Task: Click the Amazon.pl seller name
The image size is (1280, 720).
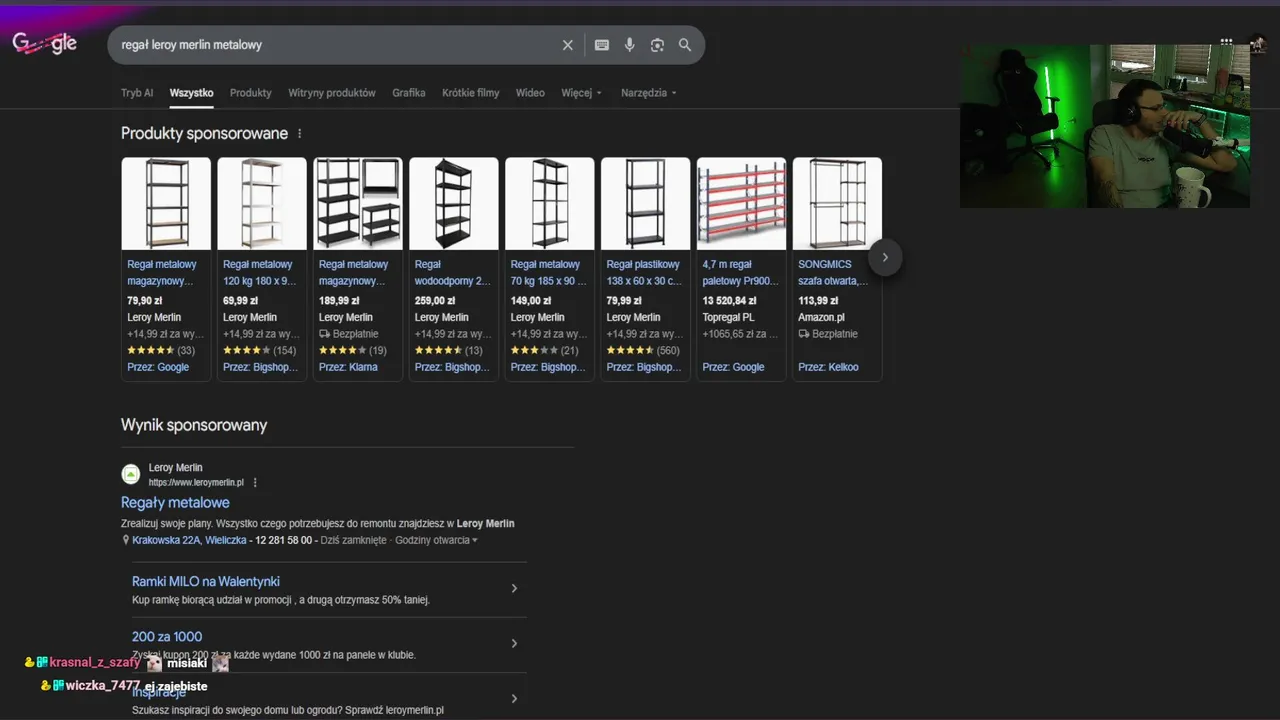Action: tap(821, 317)
